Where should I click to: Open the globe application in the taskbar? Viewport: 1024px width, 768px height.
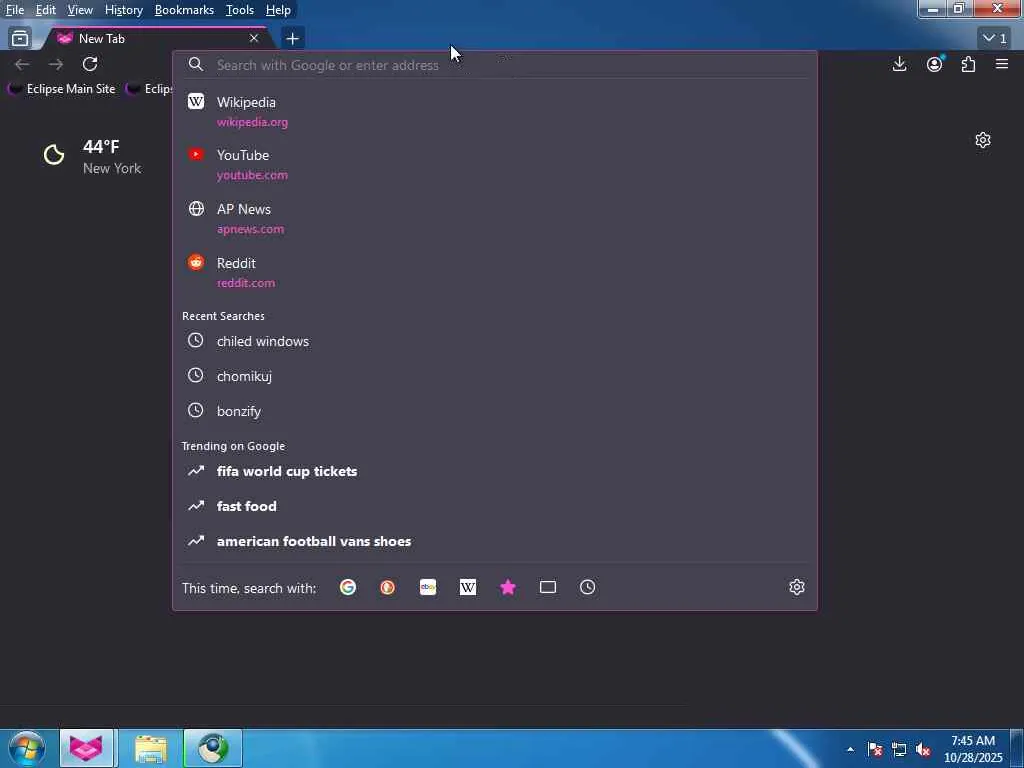click(x=213, y=748)
